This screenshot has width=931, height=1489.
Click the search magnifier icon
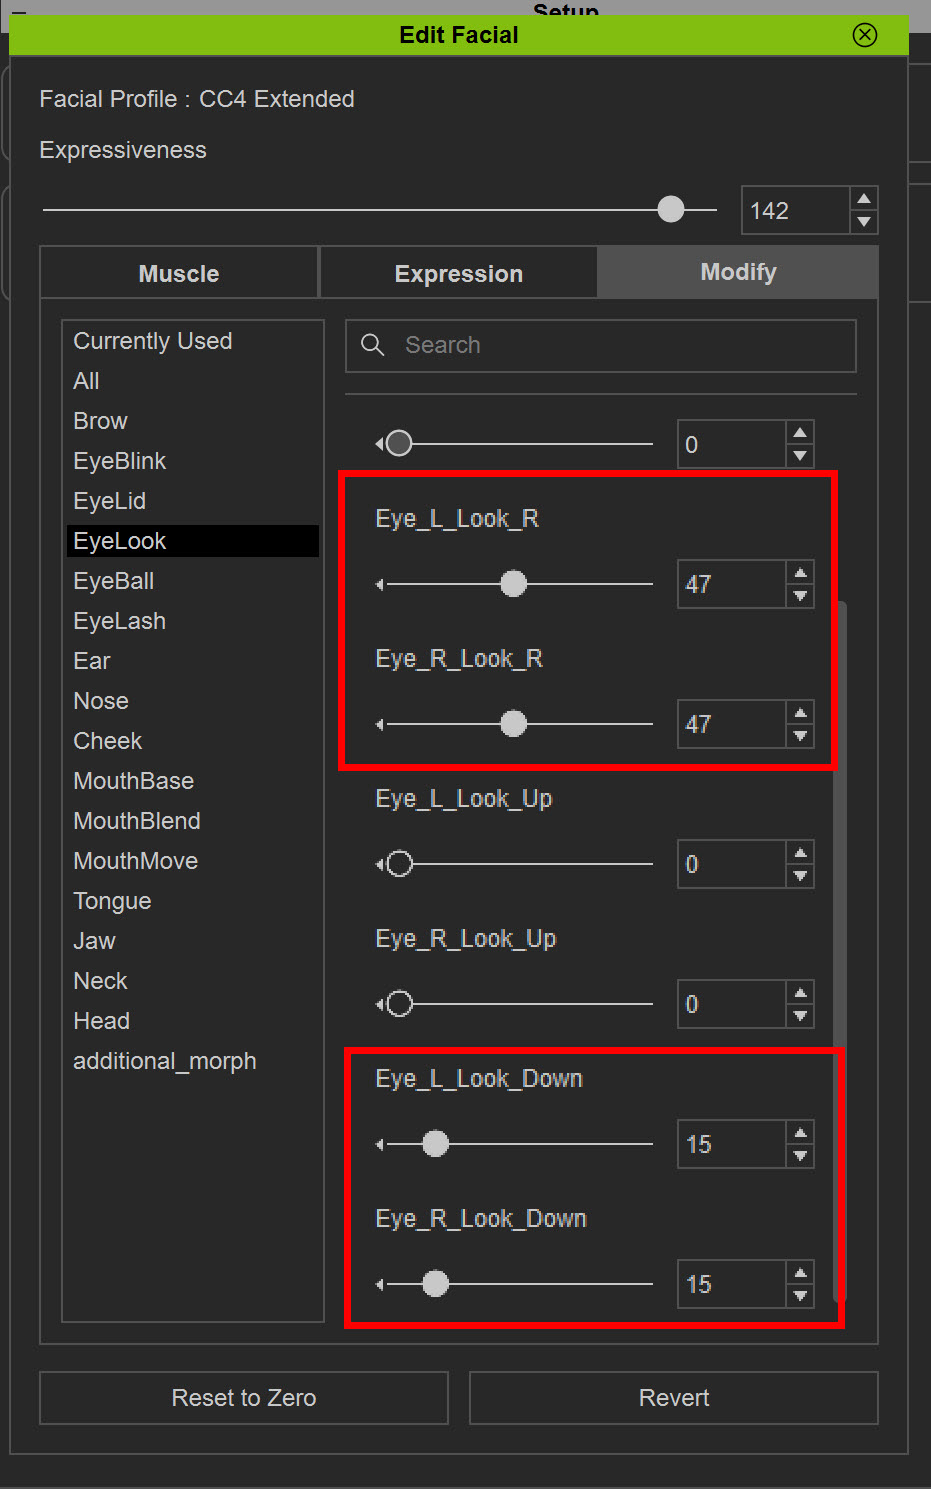click(372, 345)
